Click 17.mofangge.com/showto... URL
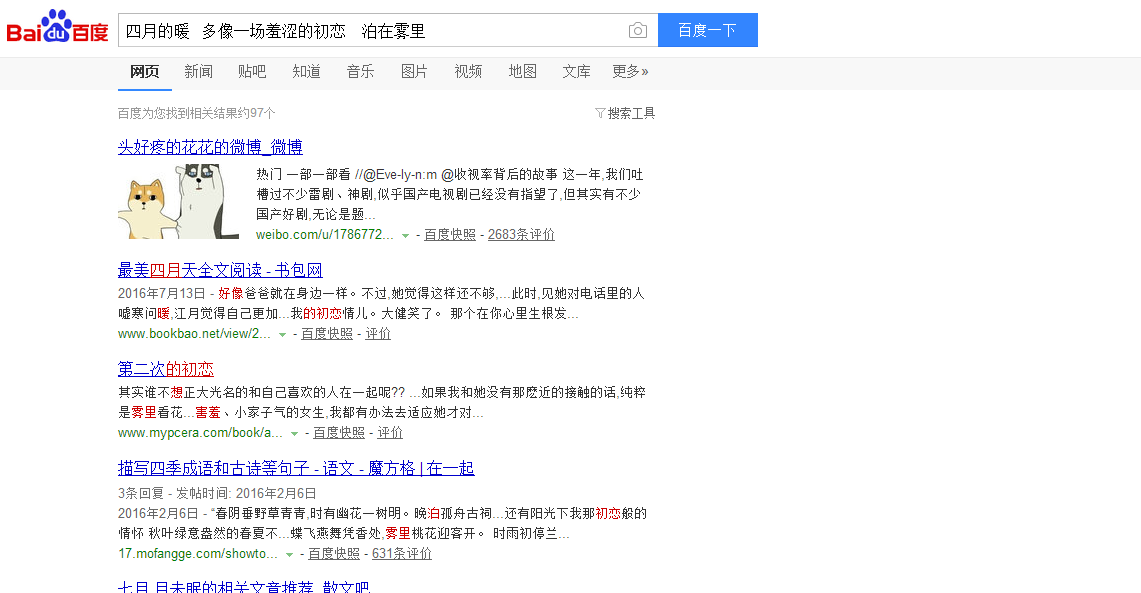This screenshot has width=1141, height=593. click(x=198, y=553)
